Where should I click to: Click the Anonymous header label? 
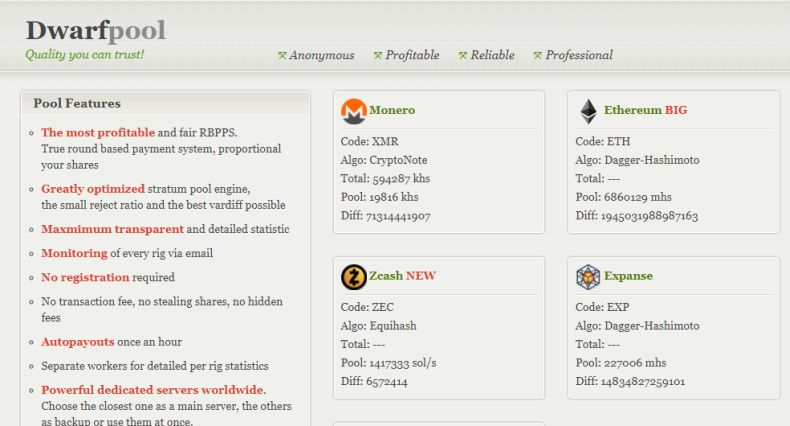(321, 55)
